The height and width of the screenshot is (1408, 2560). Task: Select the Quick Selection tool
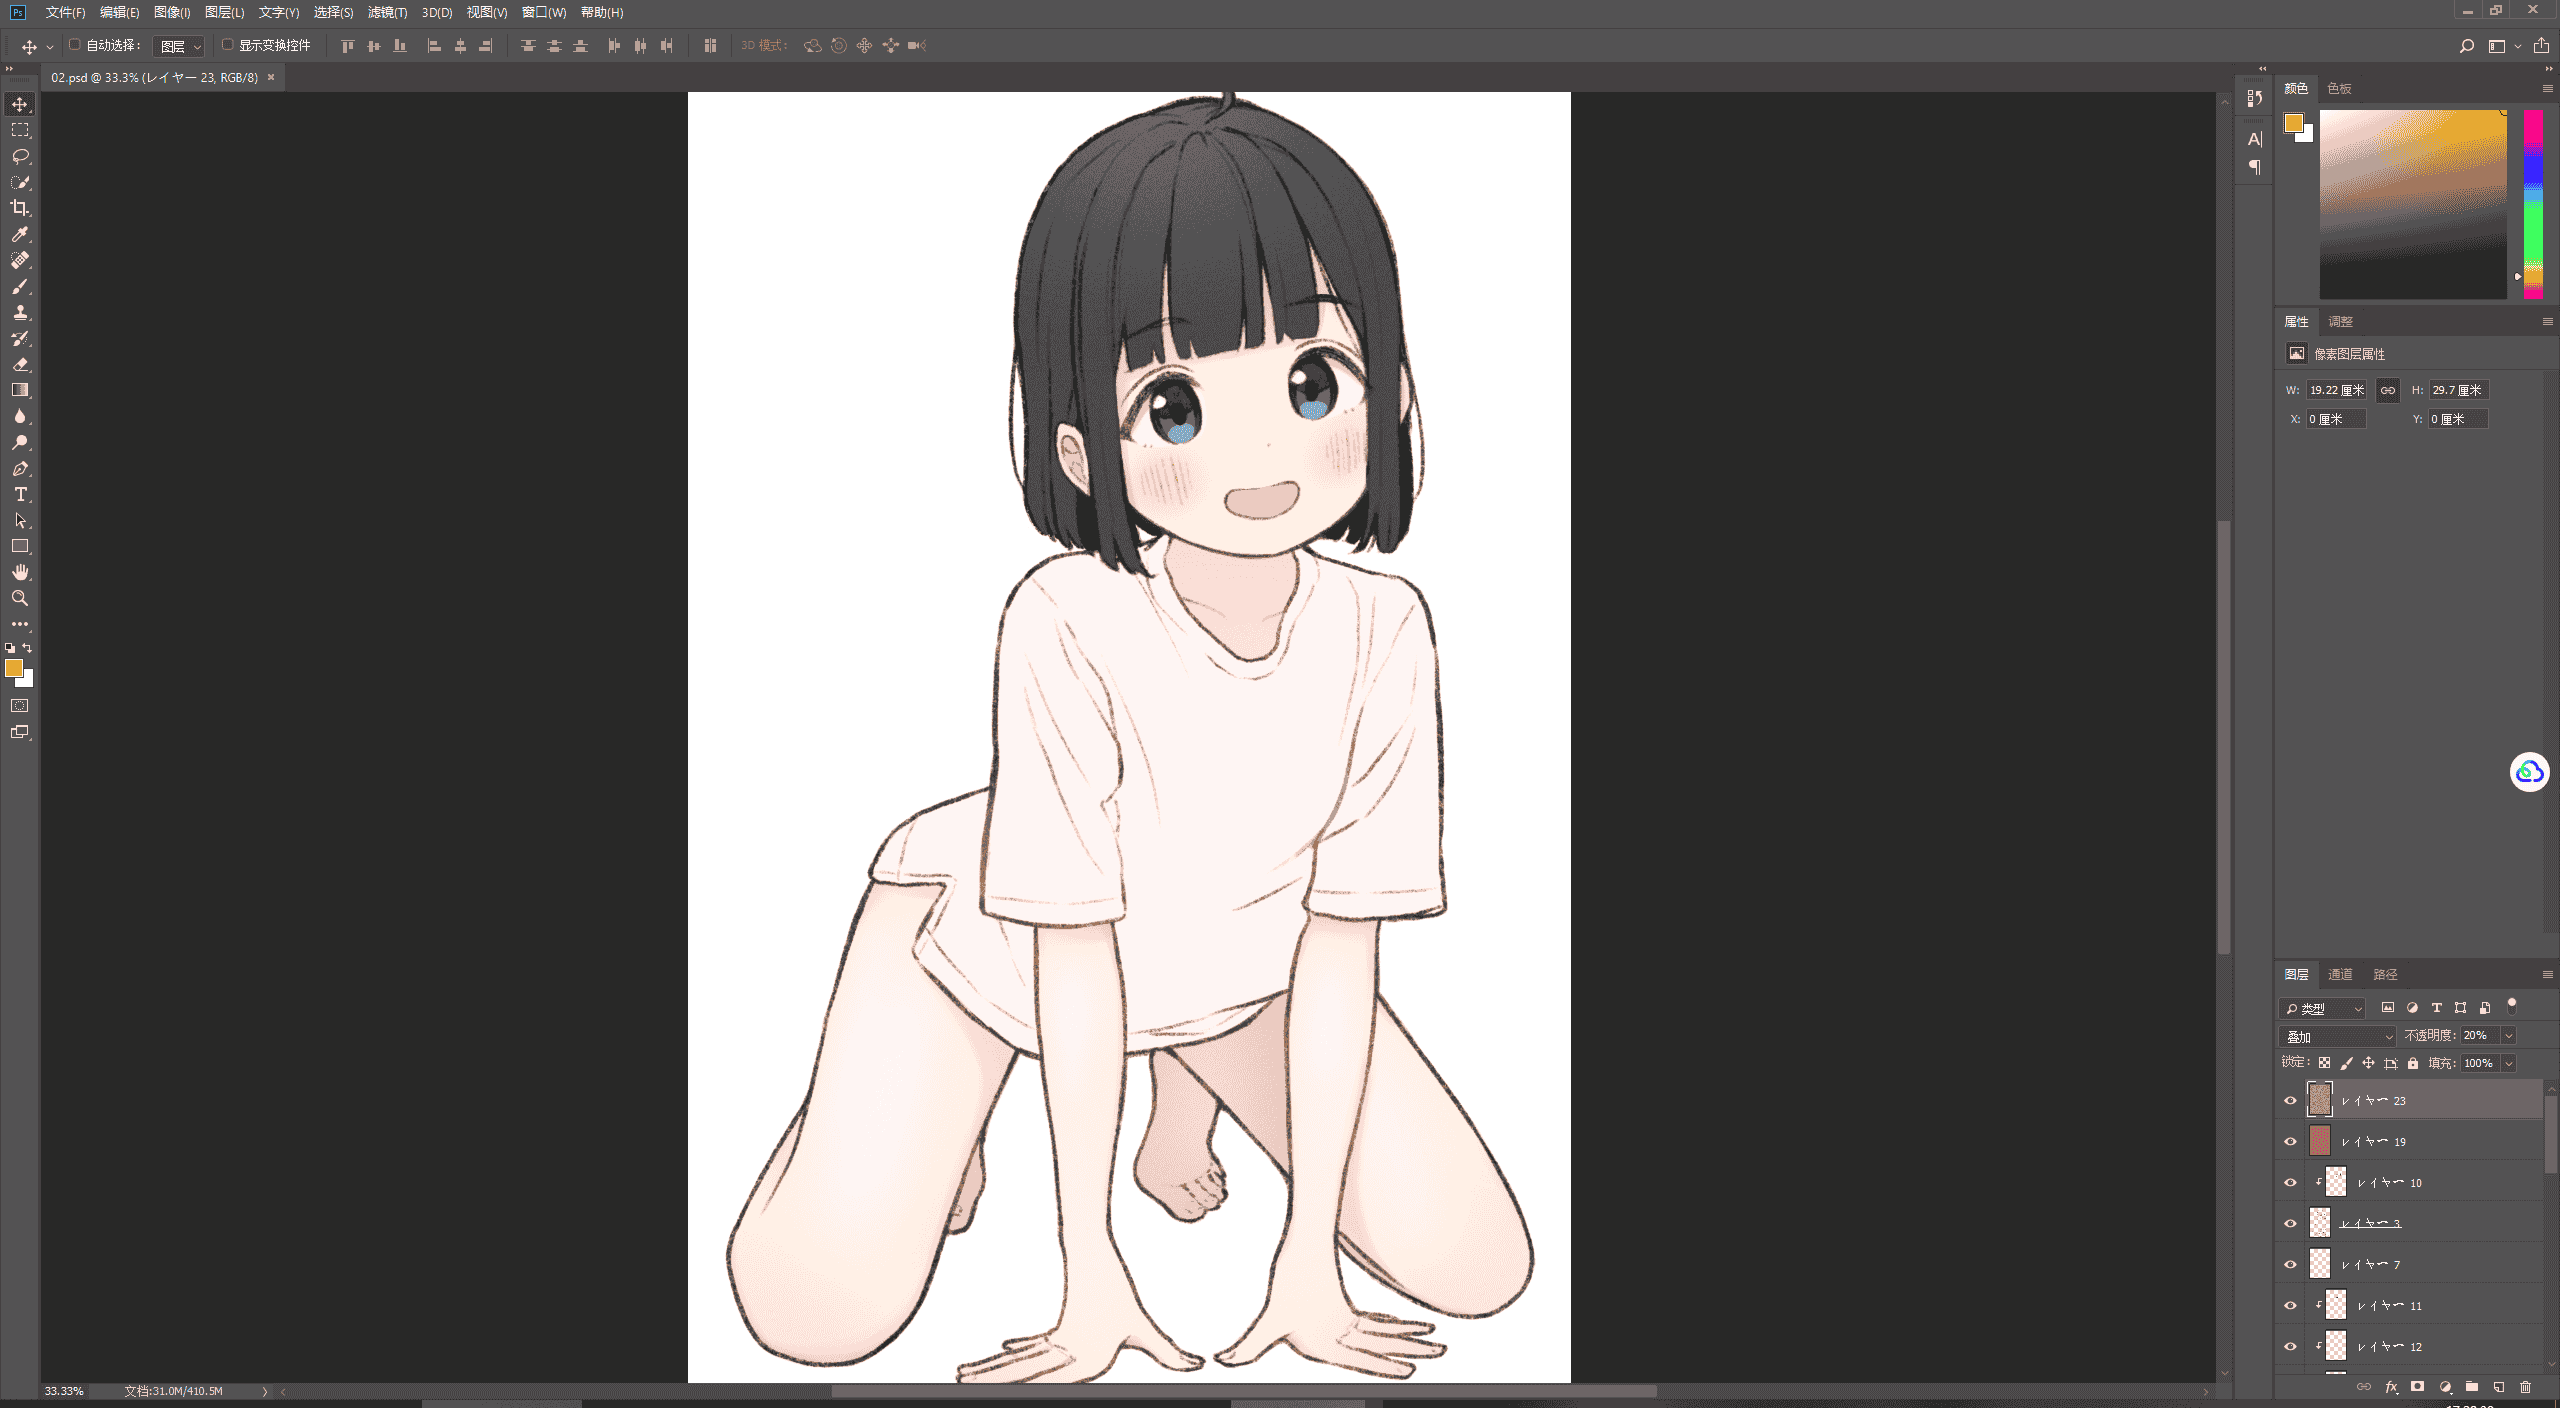point(20,182)
